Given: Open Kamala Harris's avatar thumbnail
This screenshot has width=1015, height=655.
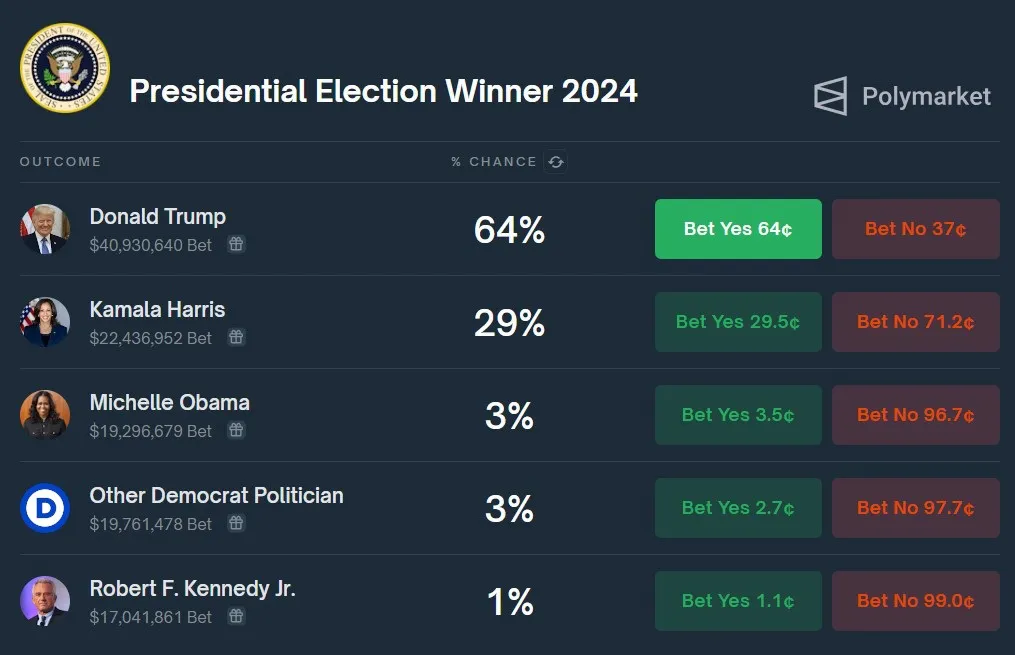Looking at the screenshot, I should pyautogui.click(x=45, y=322).
